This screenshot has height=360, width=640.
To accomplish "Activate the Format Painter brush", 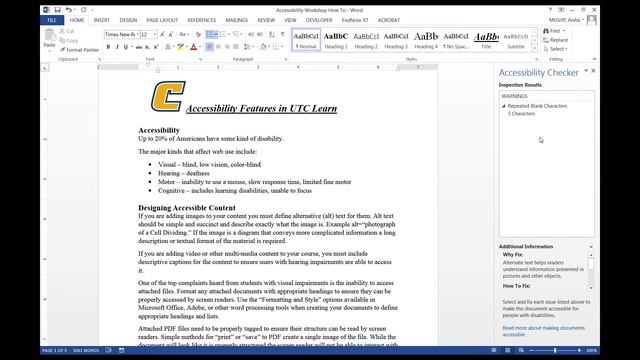I will (62, 50).
